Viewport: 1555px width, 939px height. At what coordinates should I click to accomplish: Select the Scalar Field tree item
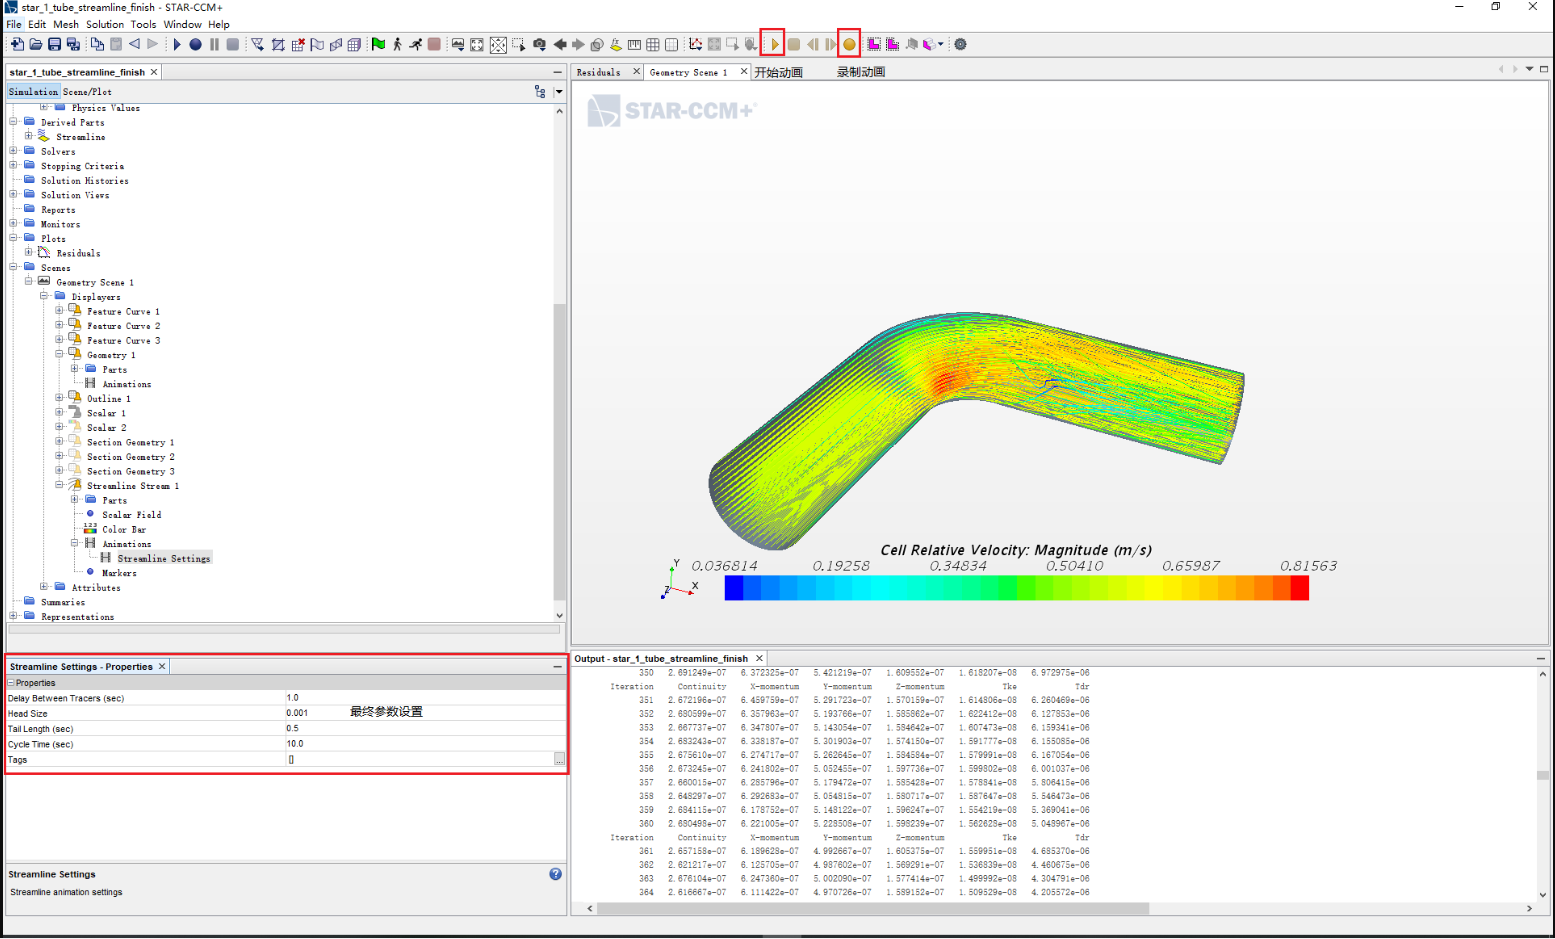coord(131,515)
